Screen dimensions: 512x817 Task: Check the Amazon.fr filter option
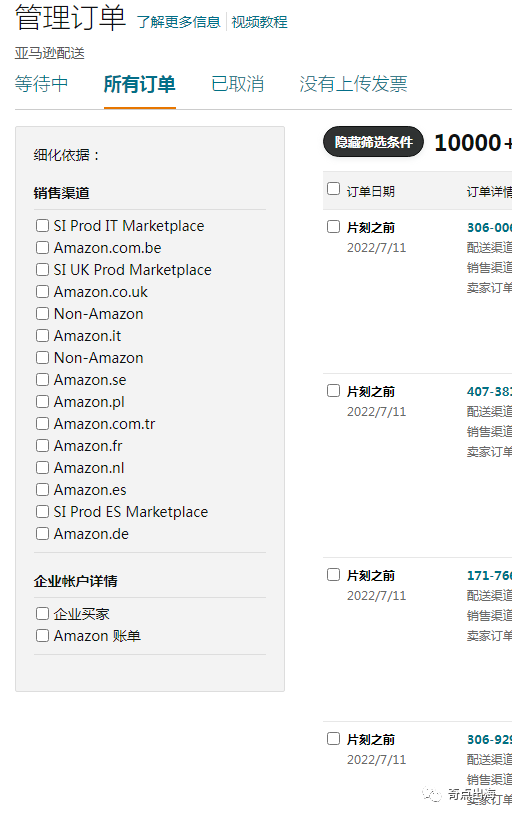pos(42,445)
